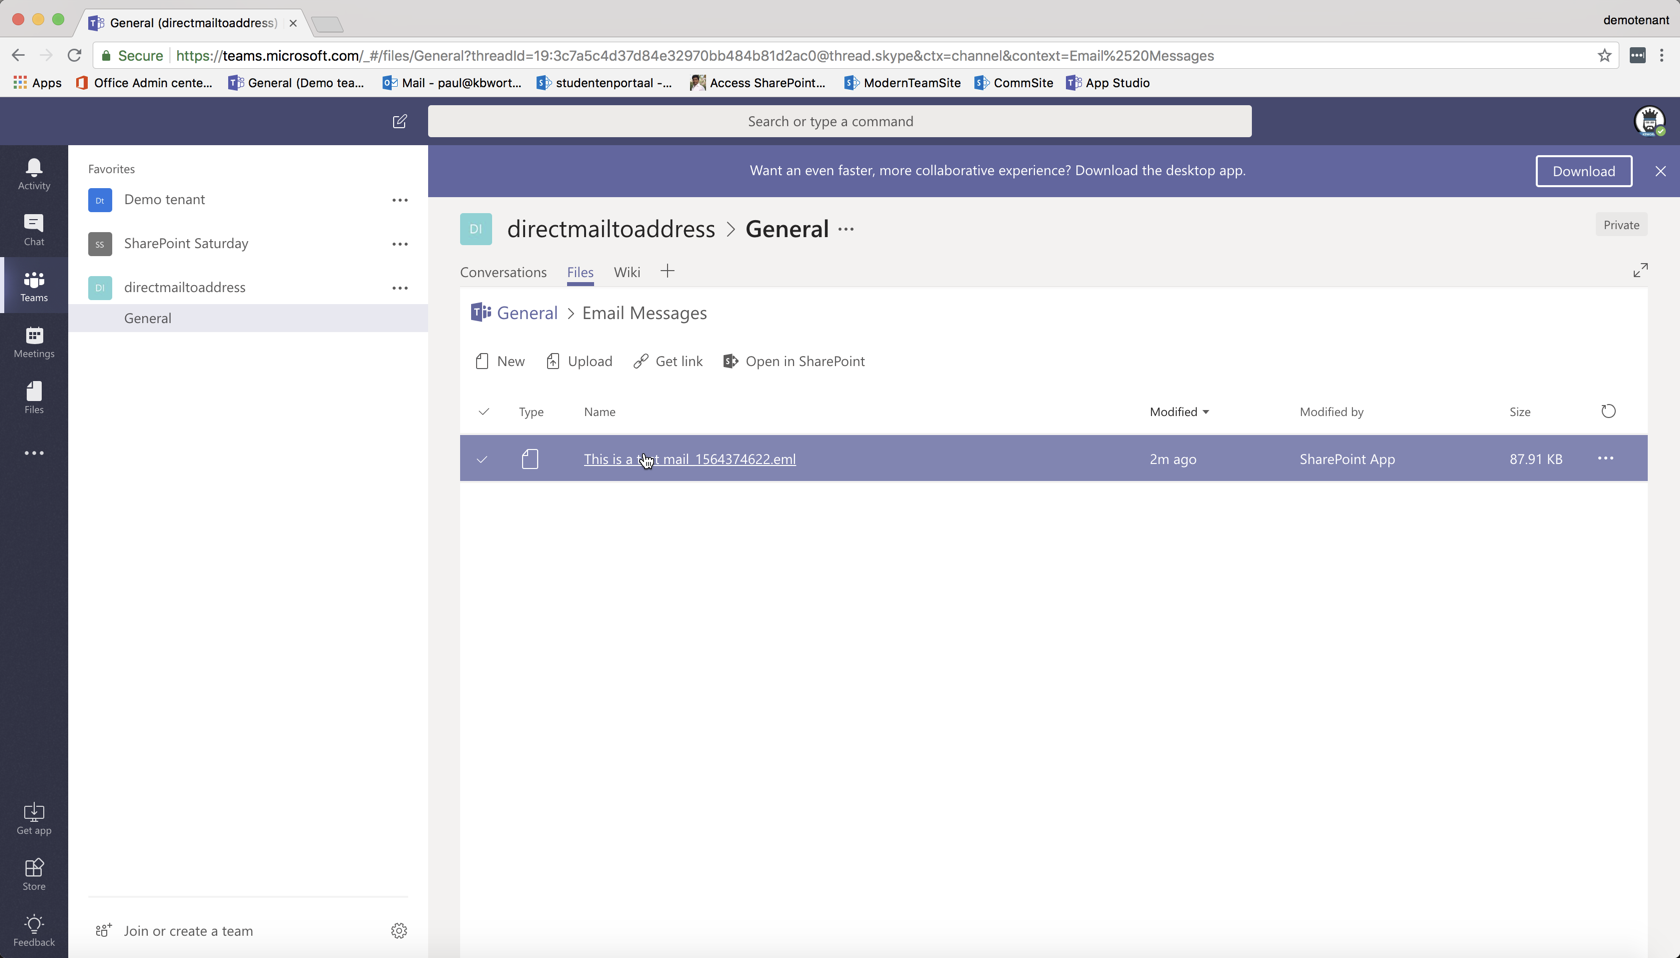
Task: Switch to the Wiki tab
Action: pyautogui.click(x=627, y=272)
